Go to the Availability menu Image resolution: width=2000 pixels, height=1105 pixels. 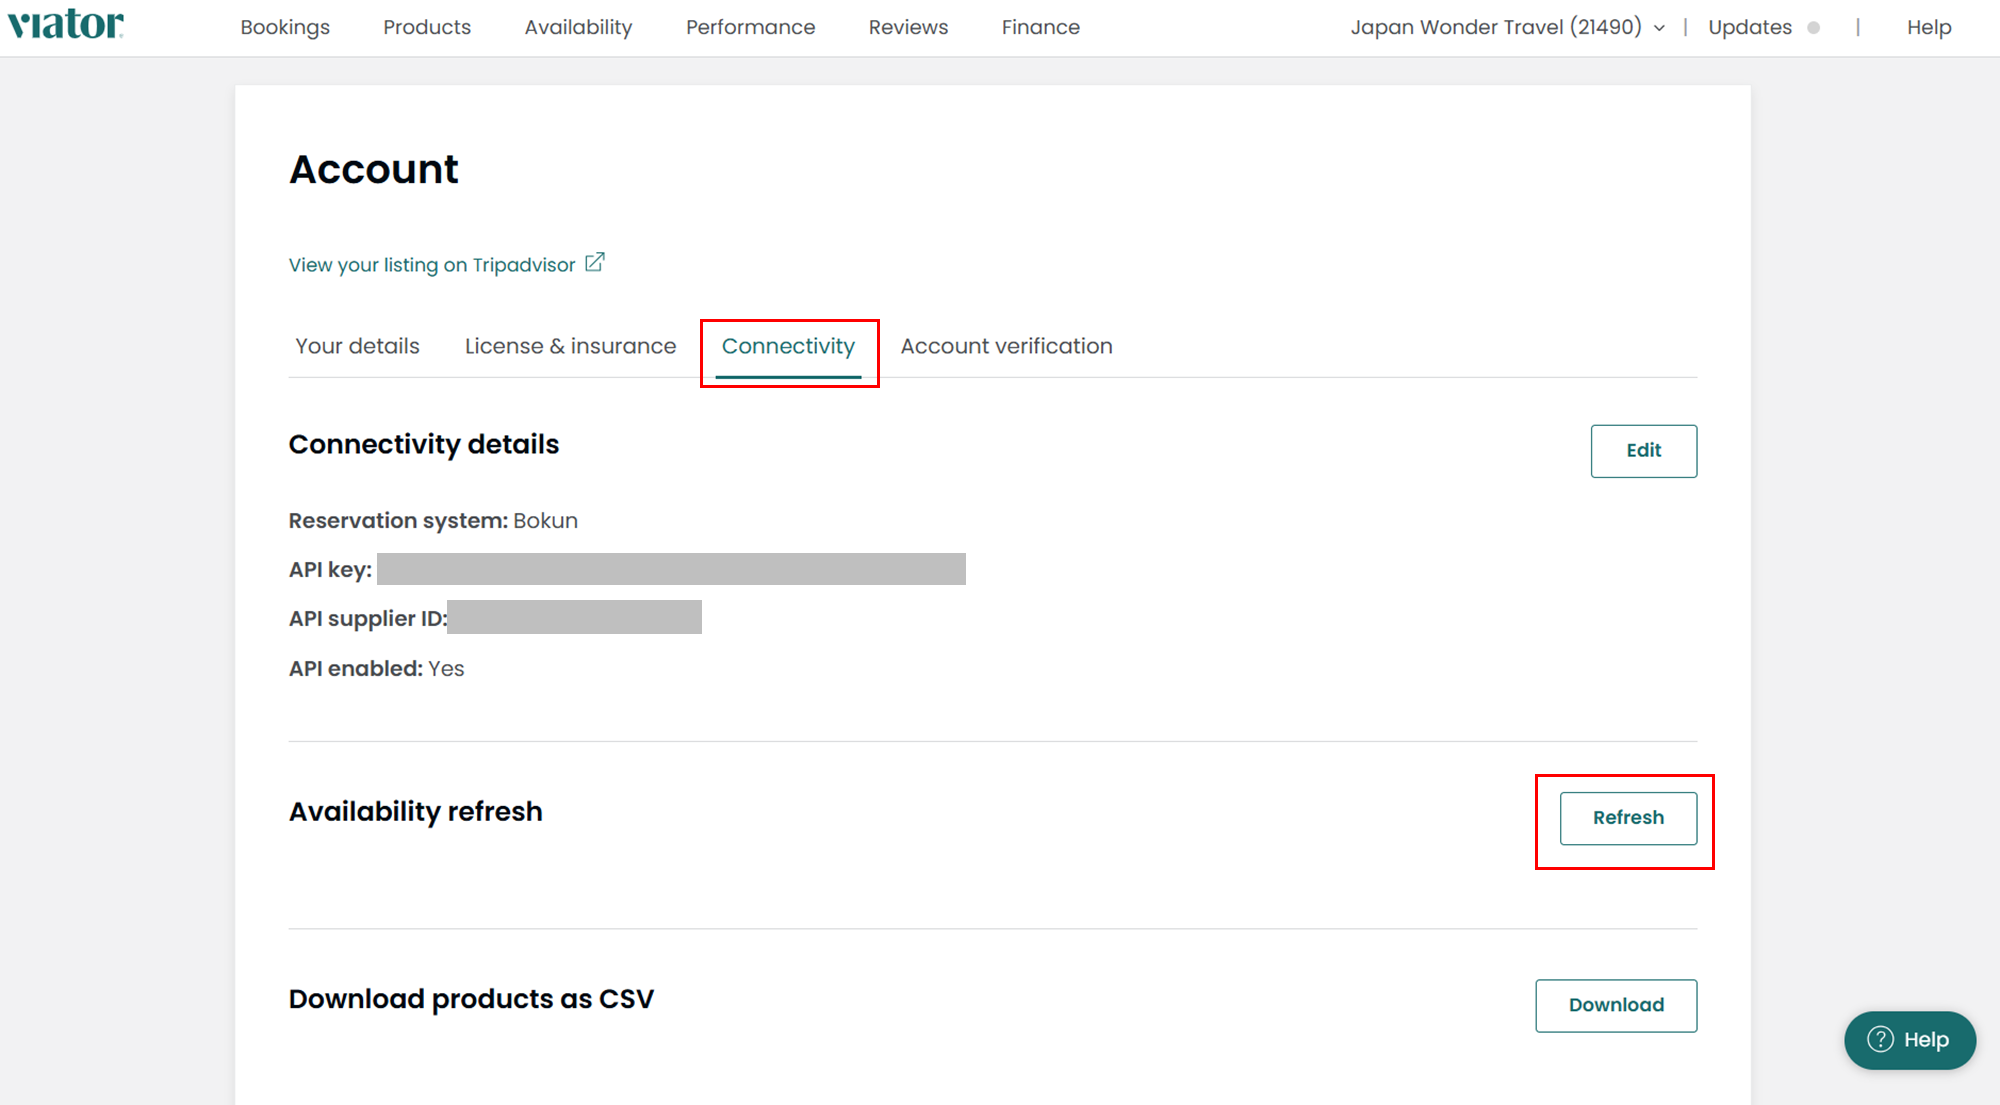point(578,28)
